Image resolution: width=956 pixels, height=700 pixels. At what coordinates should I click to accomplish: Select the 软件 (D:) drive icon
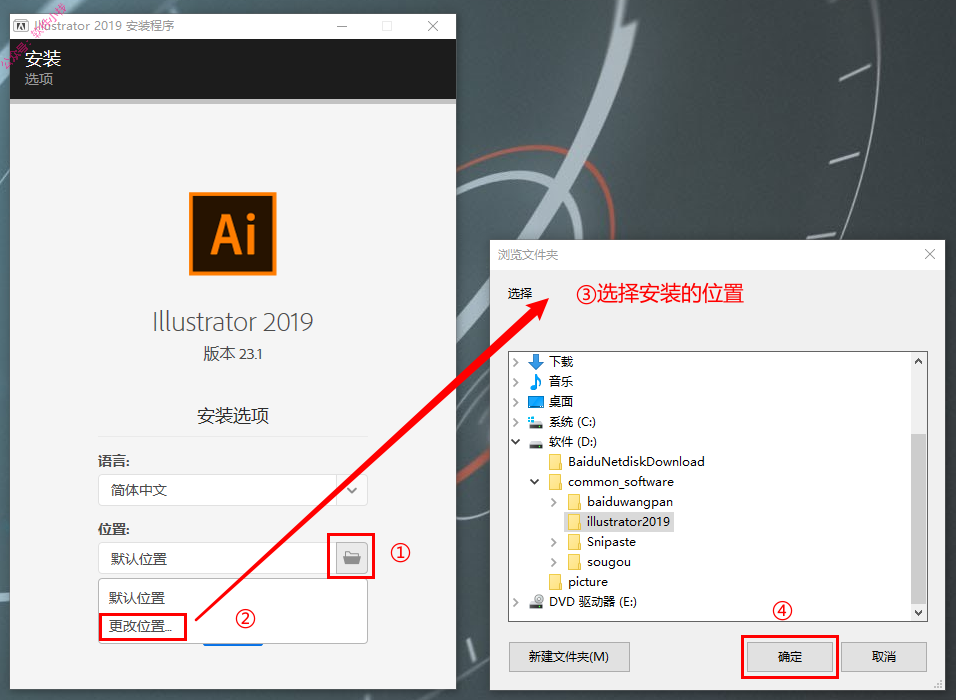tap(536, 443)
